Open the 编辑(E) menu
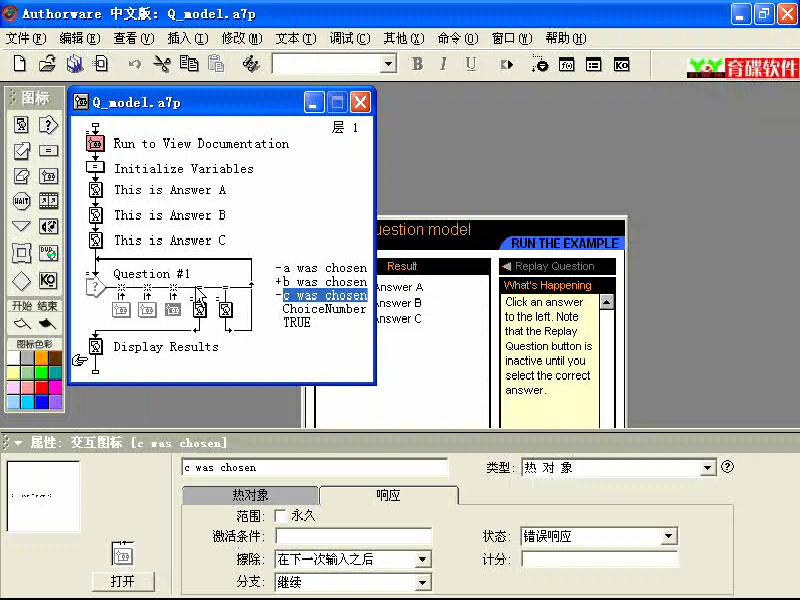 (x=80, y=38)
